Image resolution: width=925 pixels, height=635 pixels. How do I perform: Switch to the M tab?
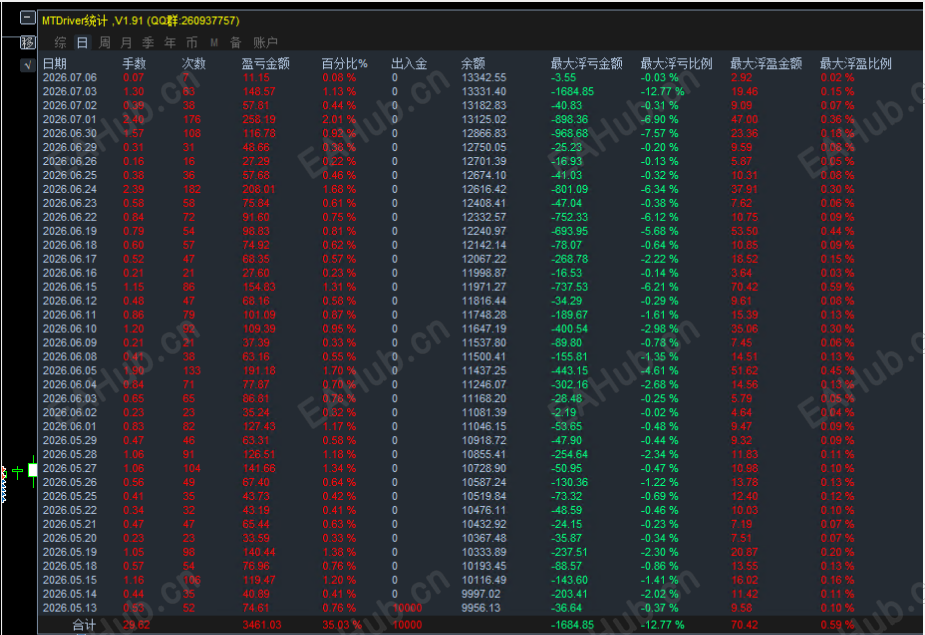click(x=214, y=42)
